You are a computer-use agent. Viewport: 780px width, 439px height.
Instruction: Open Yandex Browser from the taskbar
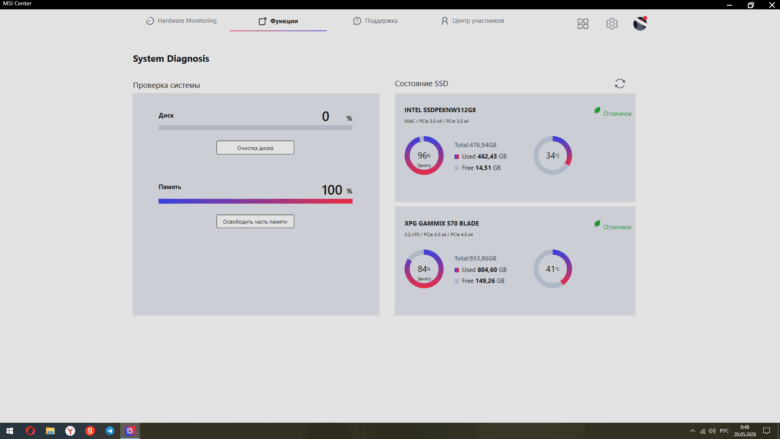coord(70,431)
